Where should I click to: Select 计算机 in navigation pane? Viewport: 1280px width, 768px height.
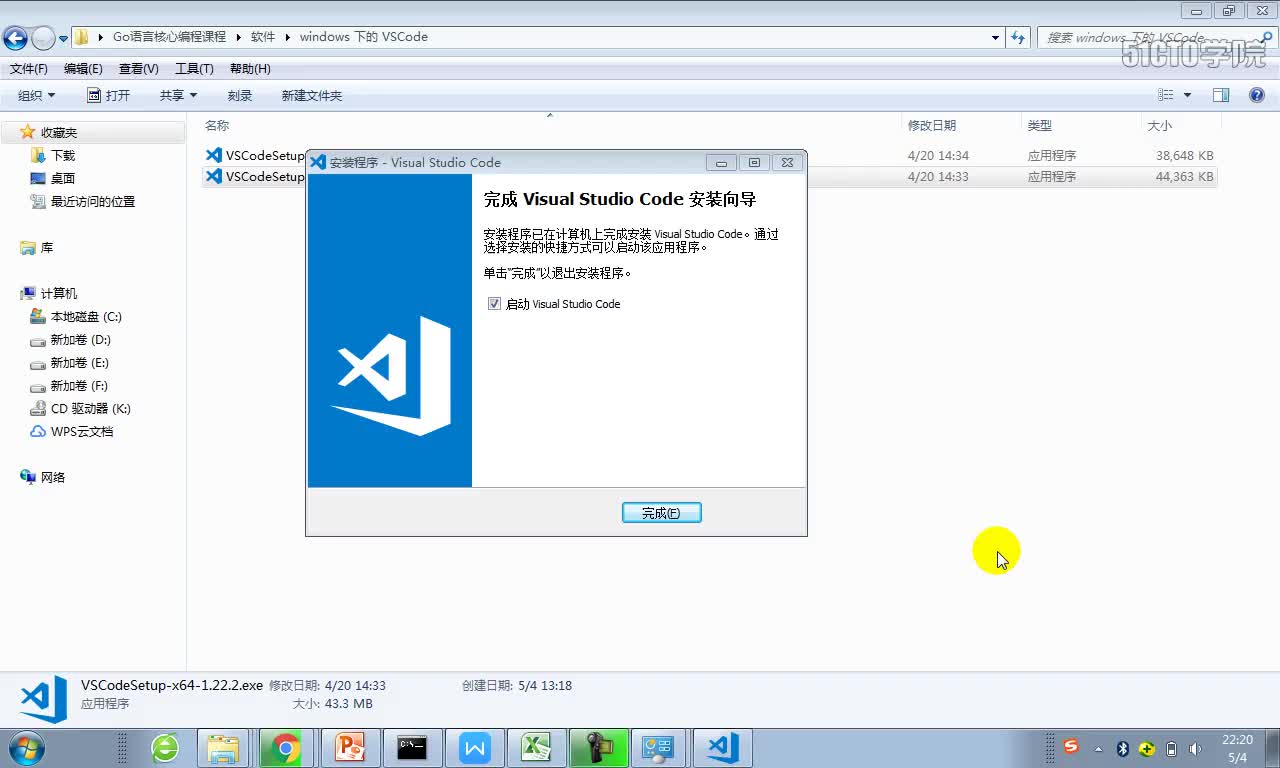pos(59,293)
